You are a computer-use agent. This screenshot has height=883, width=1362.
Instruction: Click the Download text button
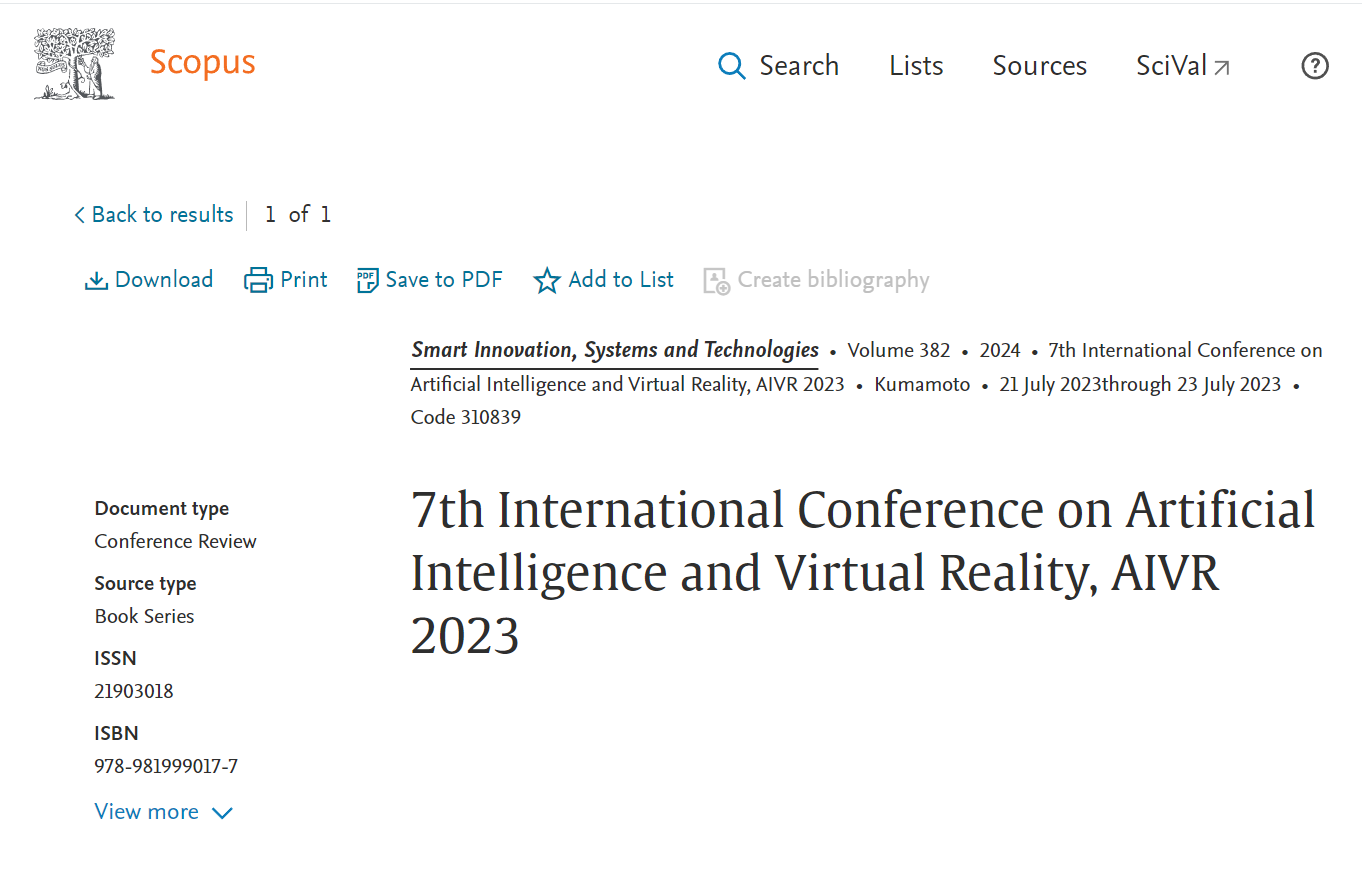click(x=164, y=280)
